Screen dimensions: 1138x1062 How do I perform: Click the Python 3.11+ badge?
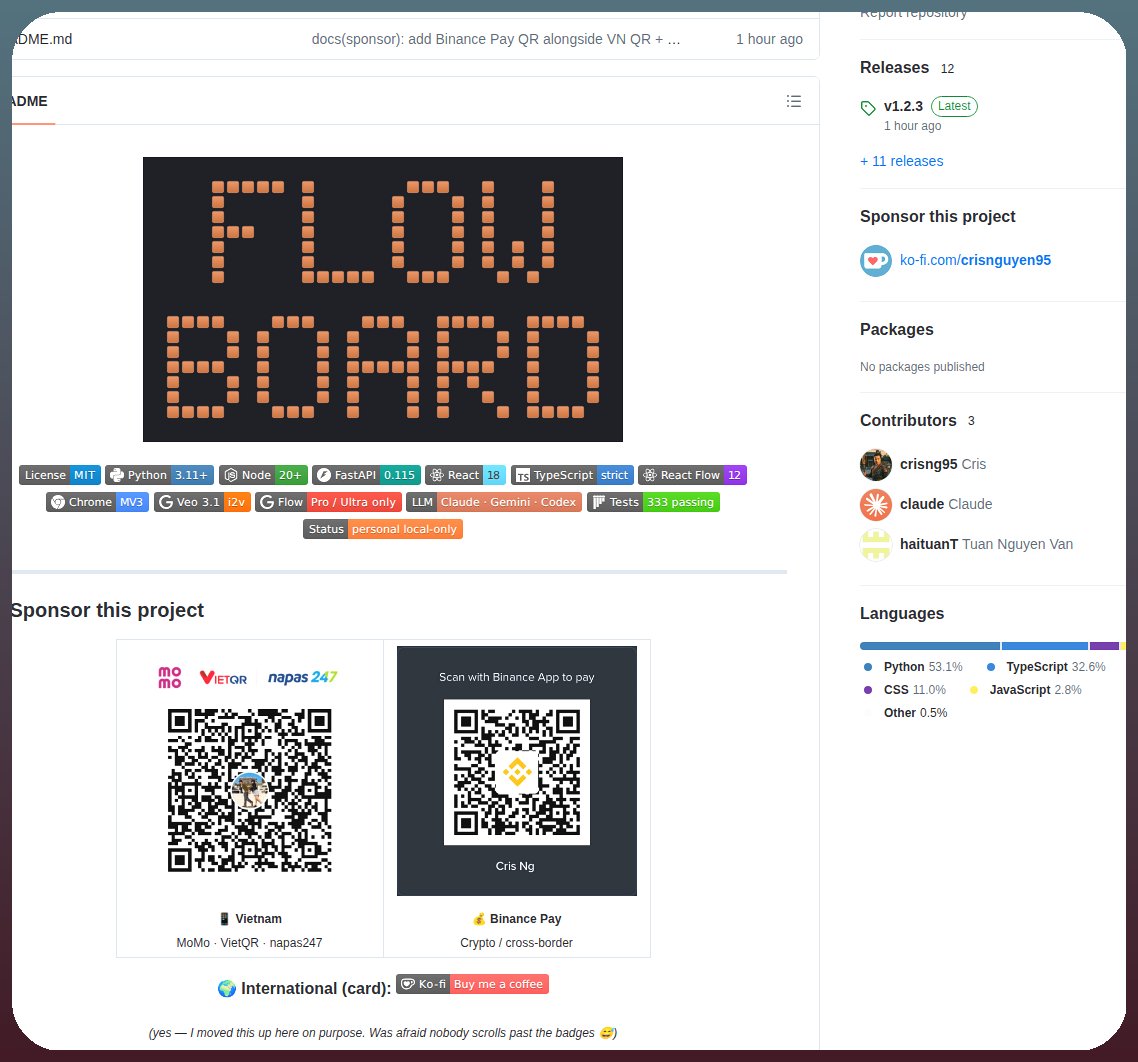[160, 475]
